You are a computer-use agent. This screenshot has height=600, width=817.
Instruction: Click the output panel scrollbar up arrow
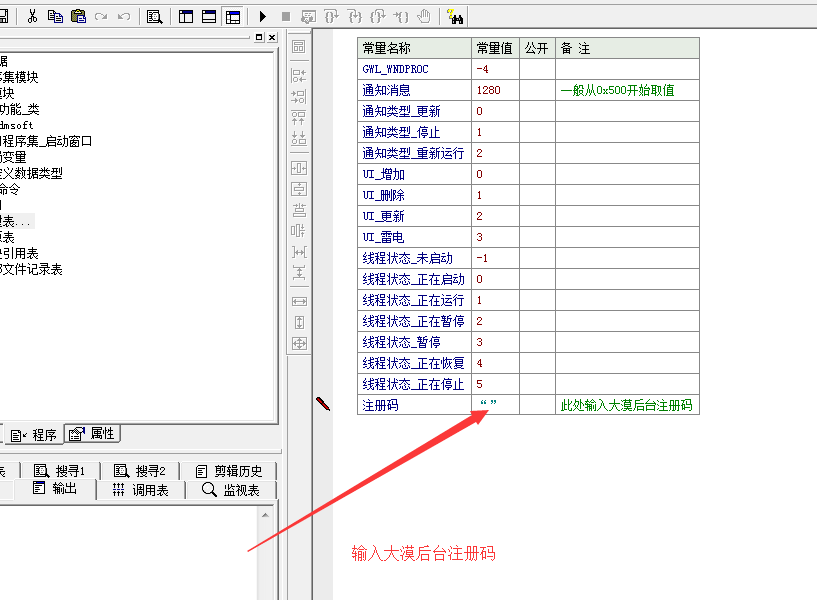tap(265, 515)
